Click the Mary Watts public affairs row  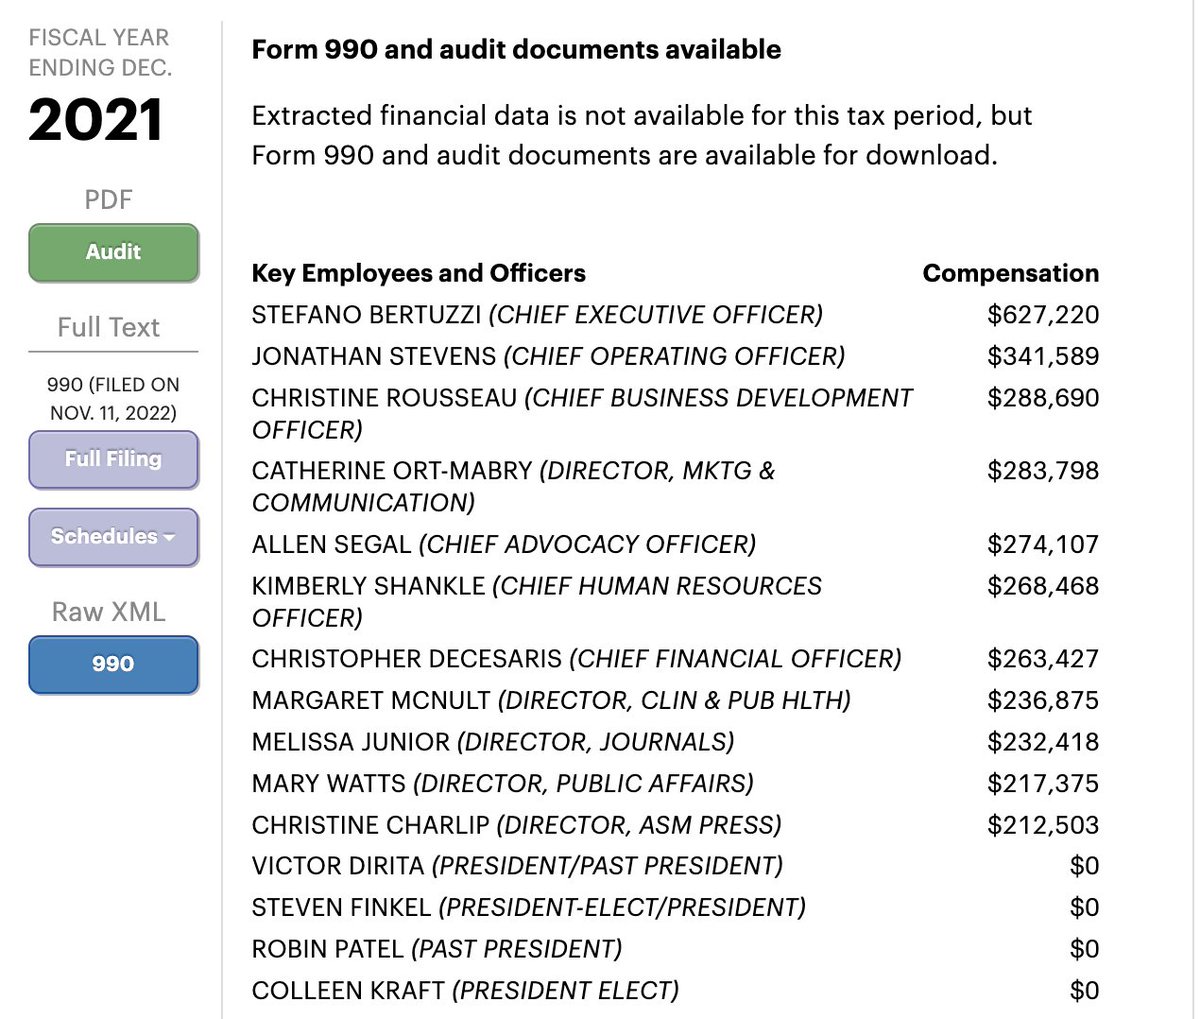click(675, 783)
